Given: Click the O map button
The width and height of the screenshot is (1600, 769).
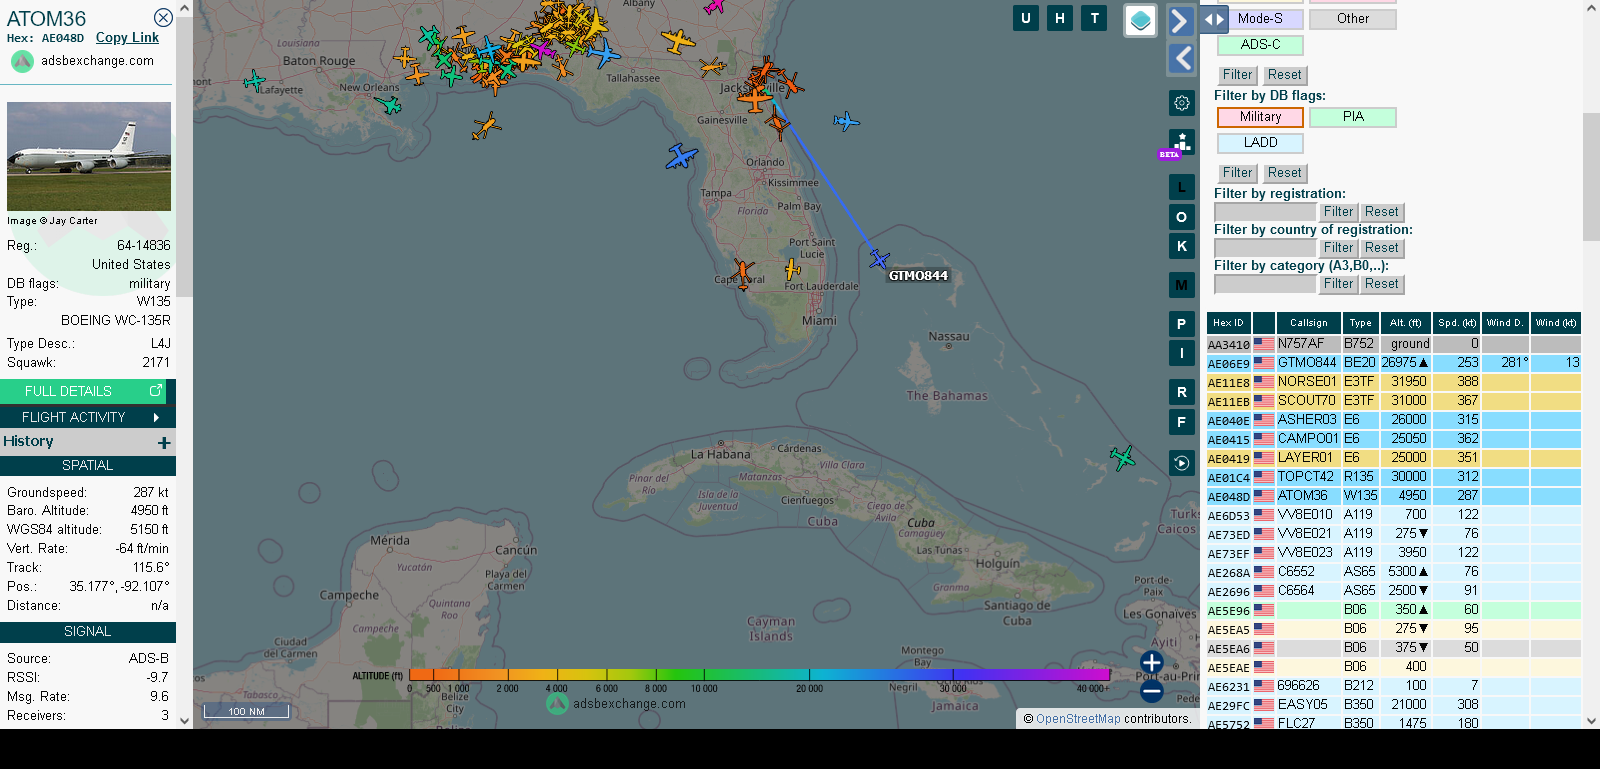Looking at the screenshot, I should tap(1182, 217).
